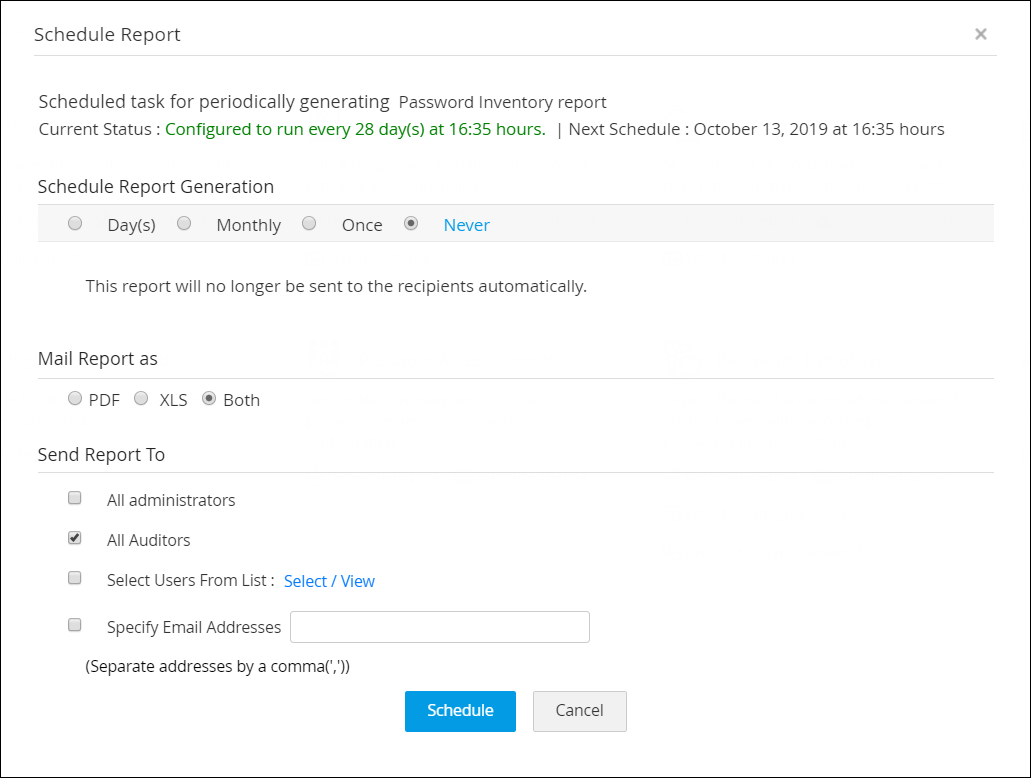Open the Select / View users link
1031x778 pixels.
click(x=329, y=581)
